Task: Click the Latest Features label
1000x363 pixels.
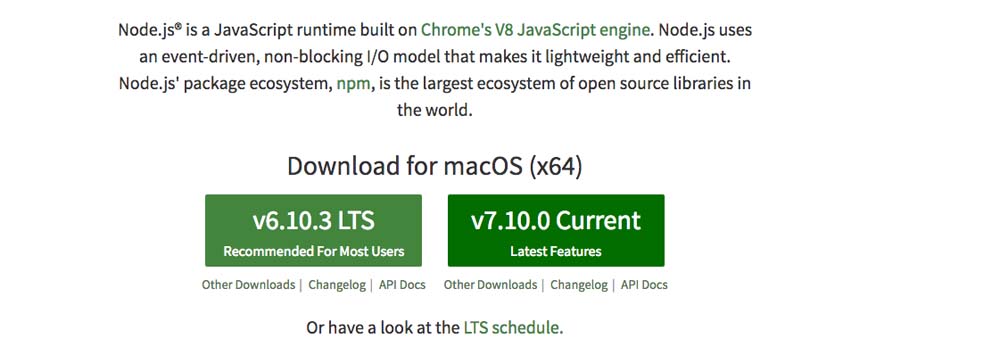Action: pyautogui.click(x=555, y=251)
